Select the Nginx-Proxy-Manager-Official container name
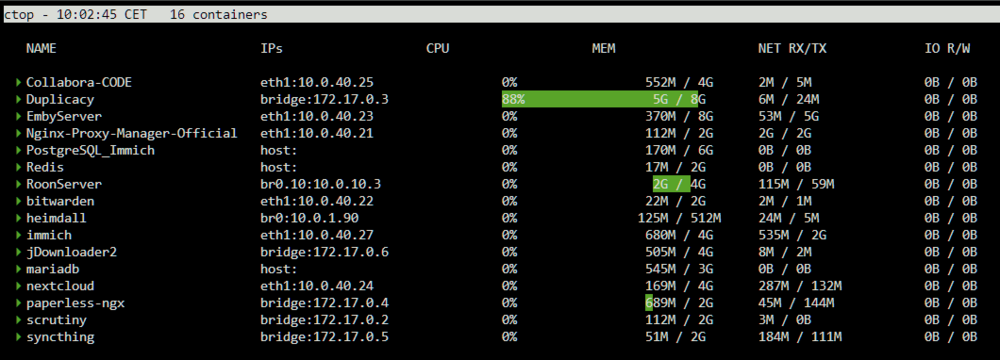This screenshot has width=1000, height=360. pyautogui.click(x=131, y=133)
